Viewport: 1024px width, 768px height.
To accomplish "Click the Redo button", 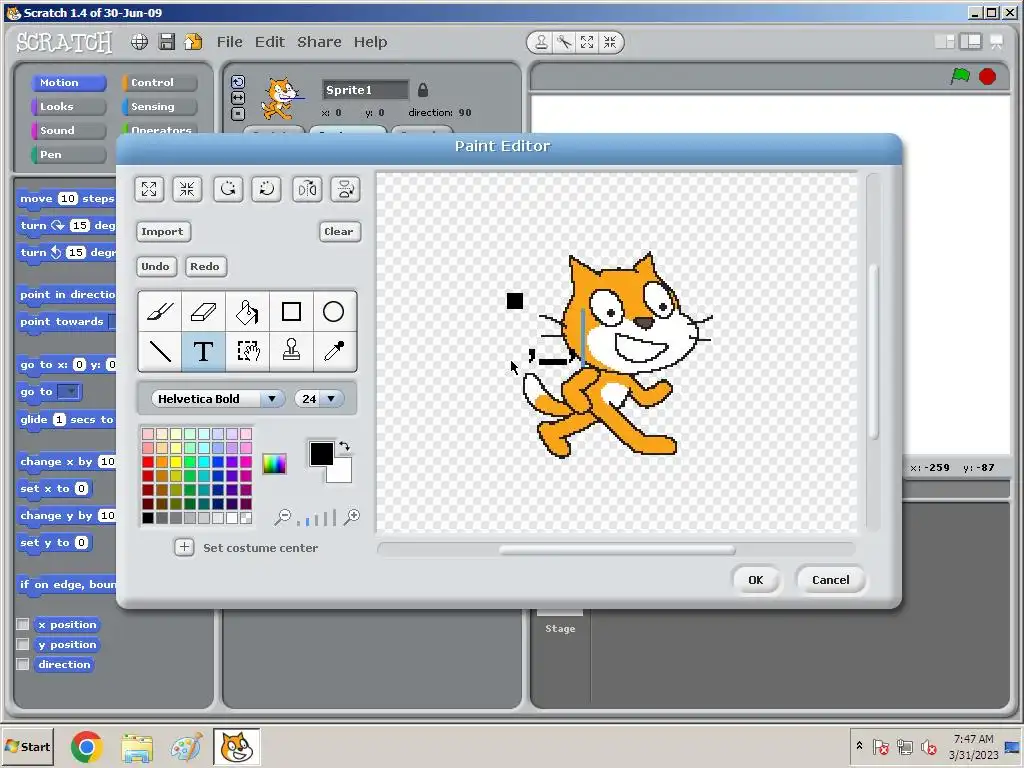I will point(205,266).
